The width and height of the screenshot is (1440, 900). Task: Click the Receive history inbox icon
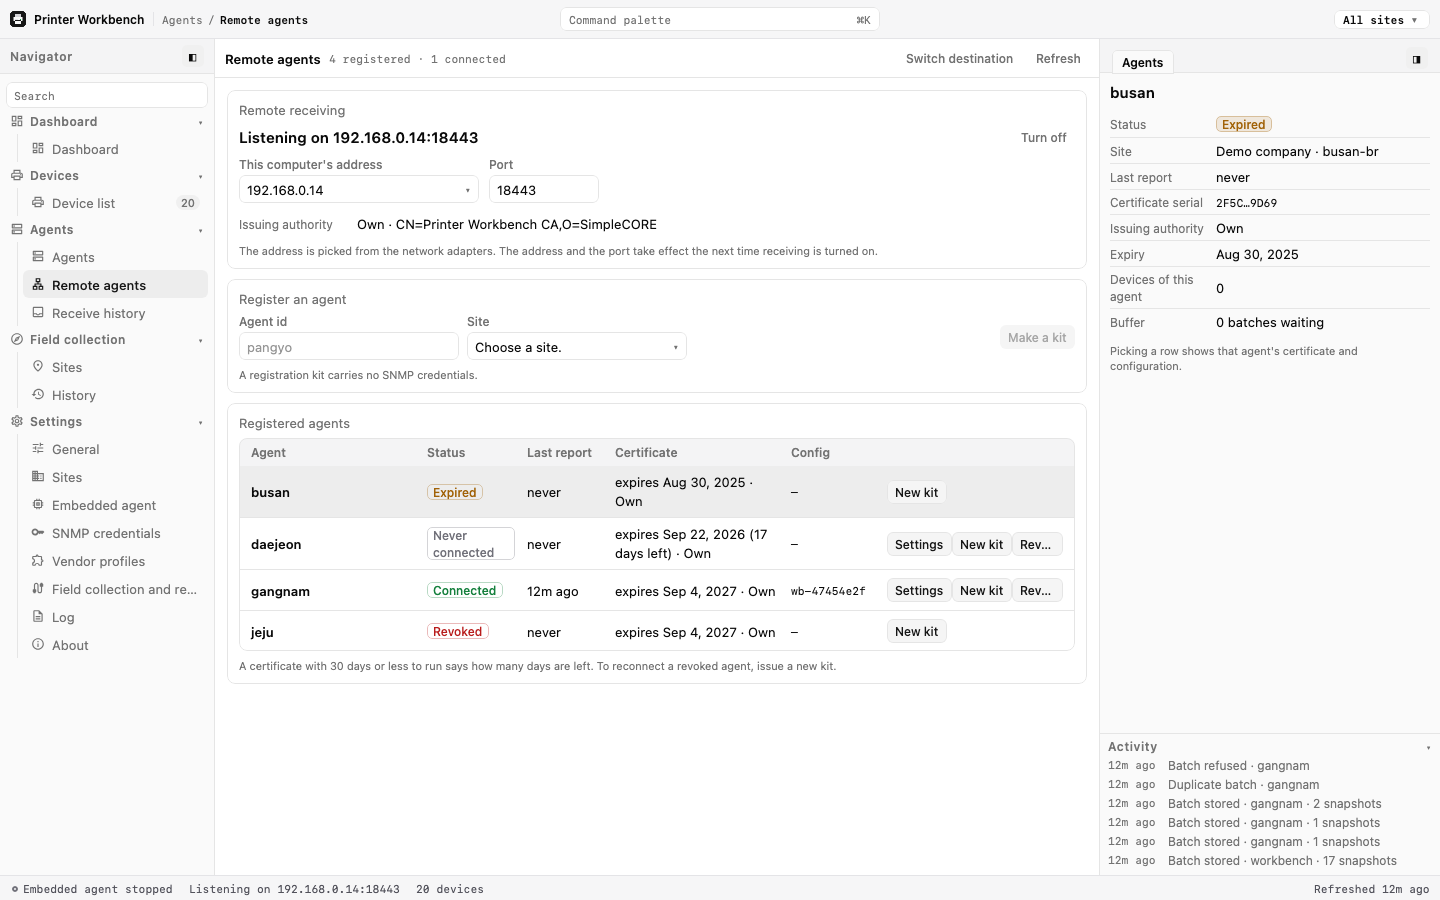pos(38,313)
